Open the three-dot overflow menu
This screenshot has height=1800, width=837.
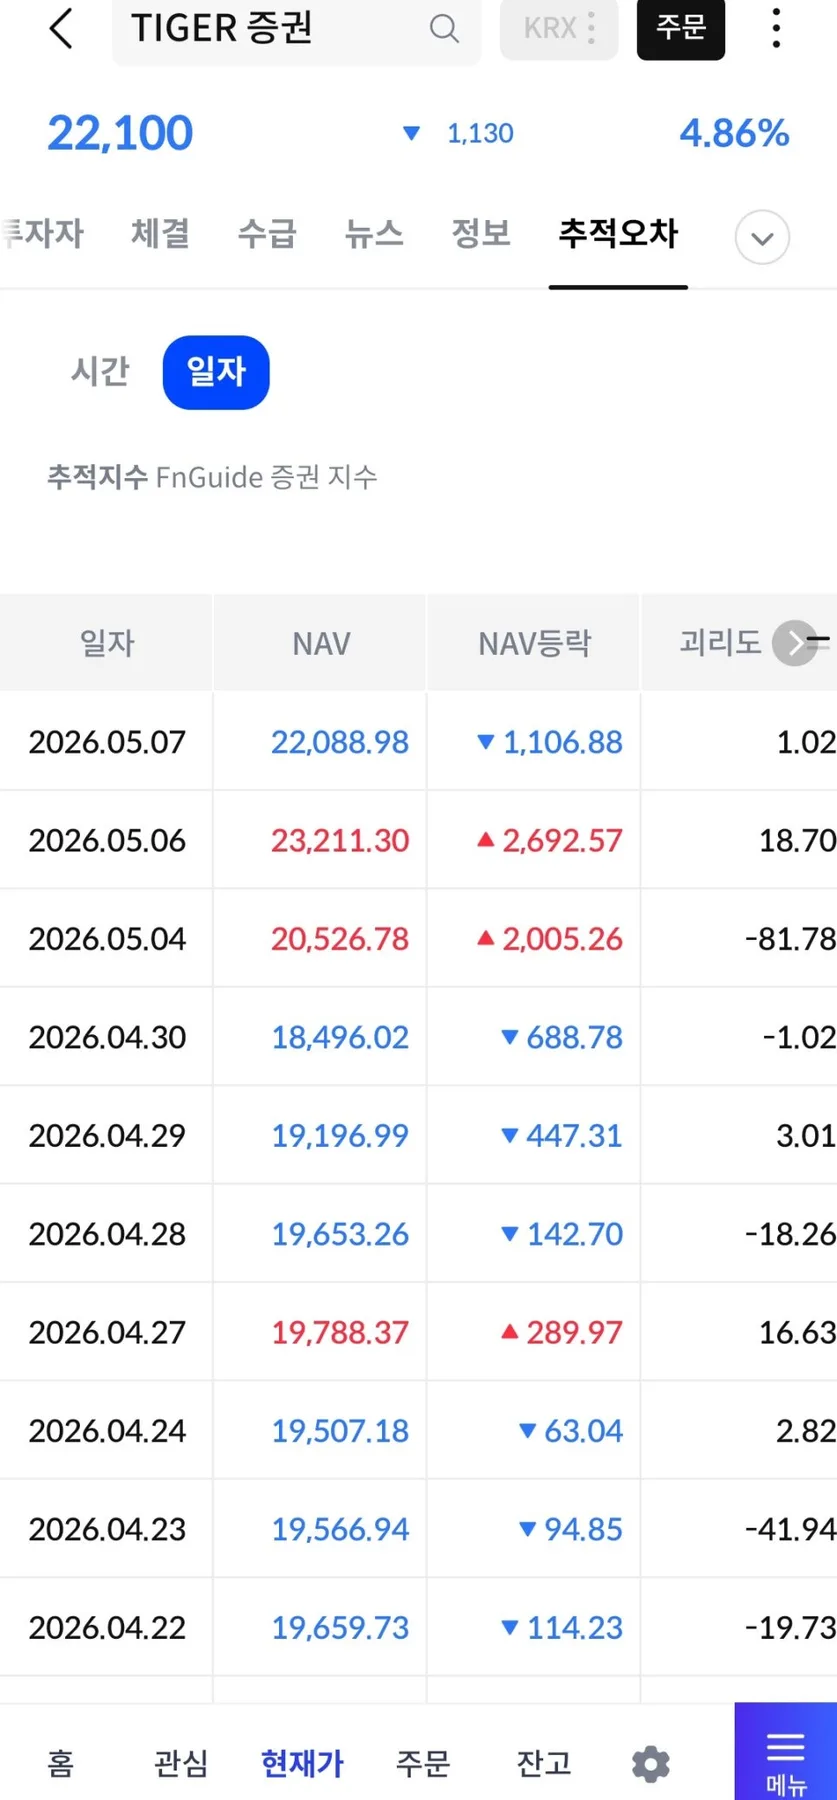pos(776,28)
